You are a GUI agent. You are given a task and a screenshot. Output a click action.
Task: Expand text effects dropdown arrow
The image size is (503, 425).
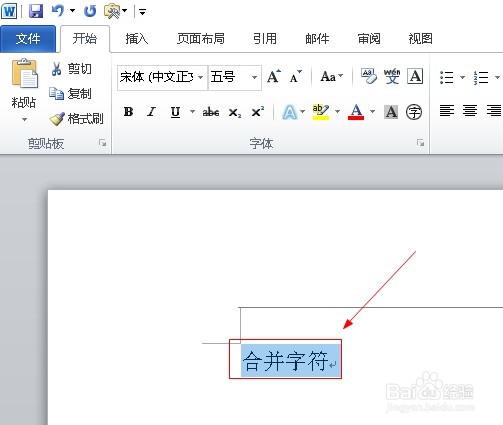[303, 111]
